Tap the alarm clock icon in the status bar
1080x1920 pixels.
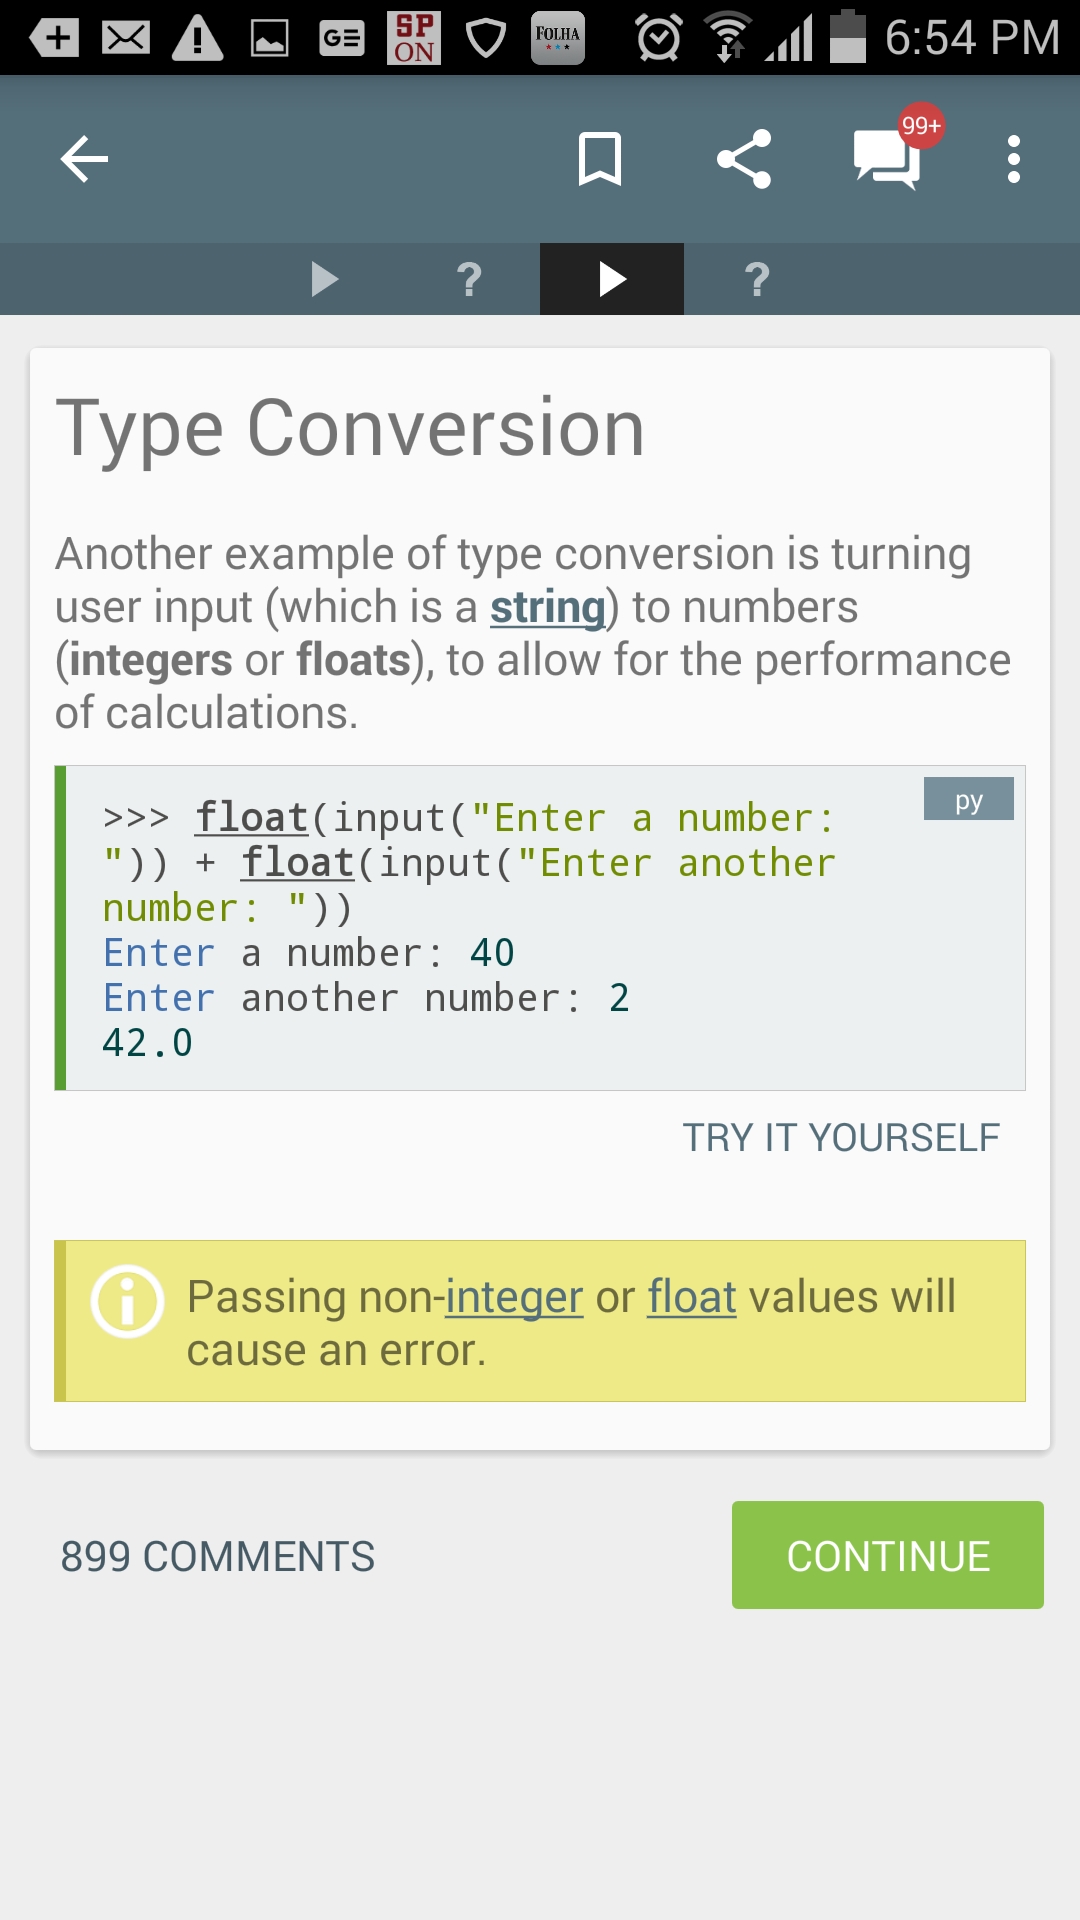pos(659,38)
